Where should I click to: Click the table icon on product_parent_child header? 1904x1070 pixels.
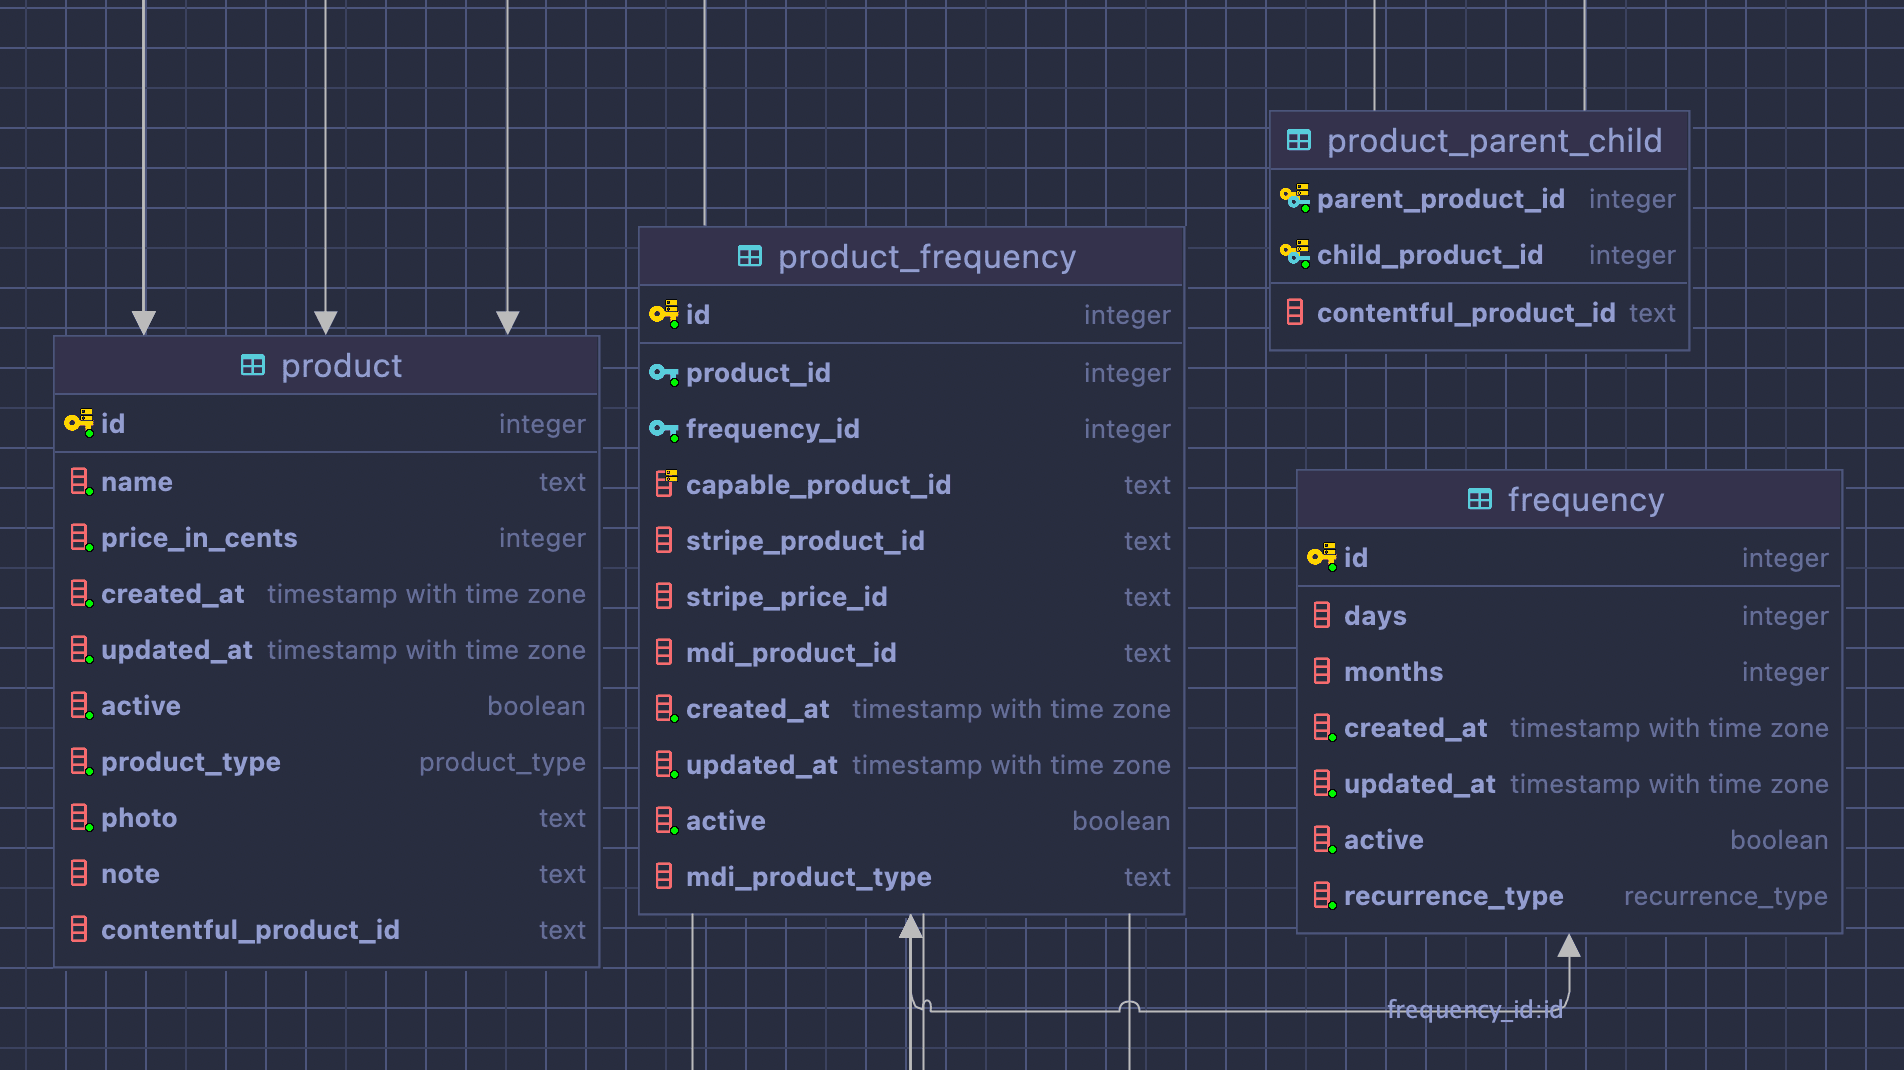click(x=1297, y=140)
